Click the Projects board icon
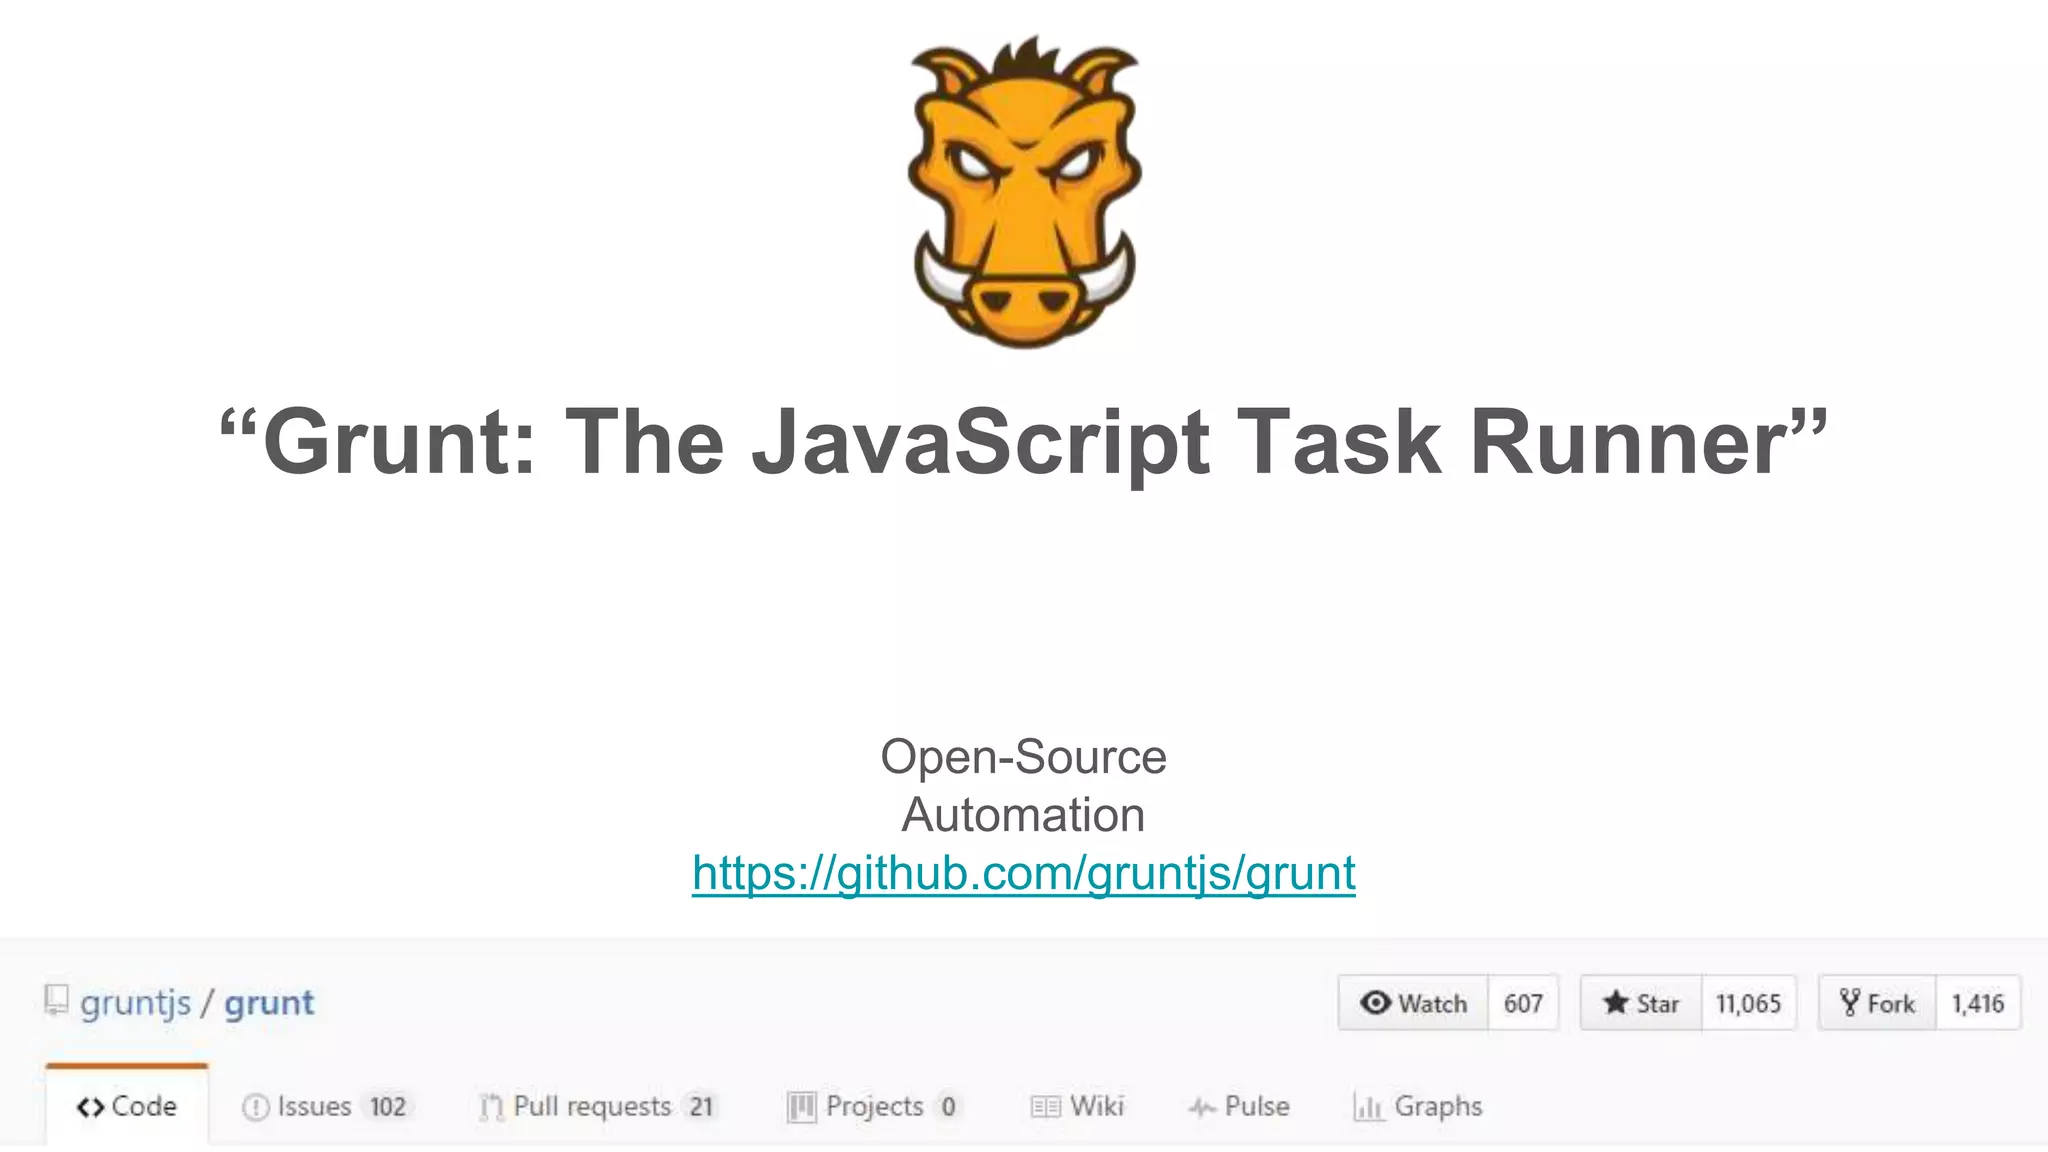The image size is (2048, 1152). click(x=801, y=1107)
